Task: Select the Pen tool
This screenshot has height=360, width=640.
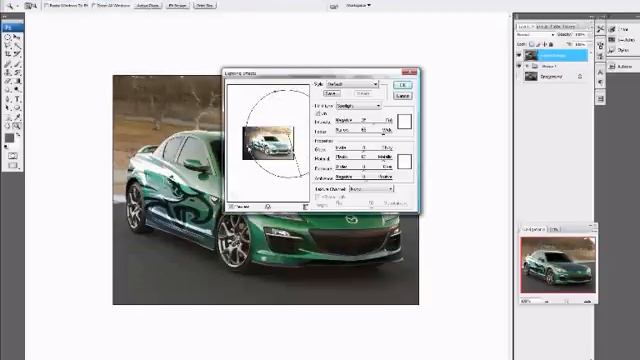Action: click(x=7, y=99)
